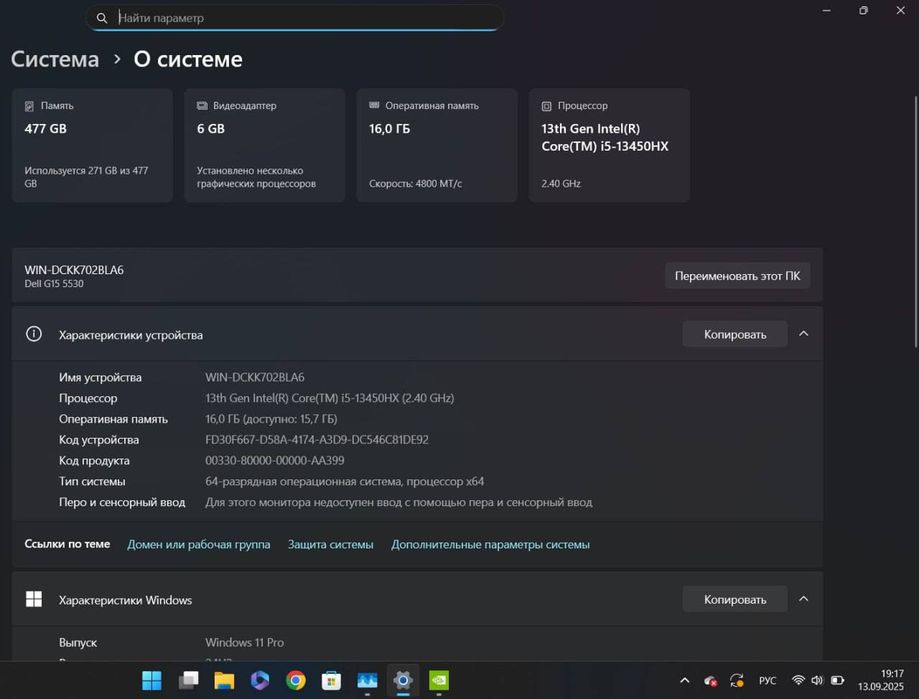Open 'Дополнительные параметры системы' link

coord(491,544)
